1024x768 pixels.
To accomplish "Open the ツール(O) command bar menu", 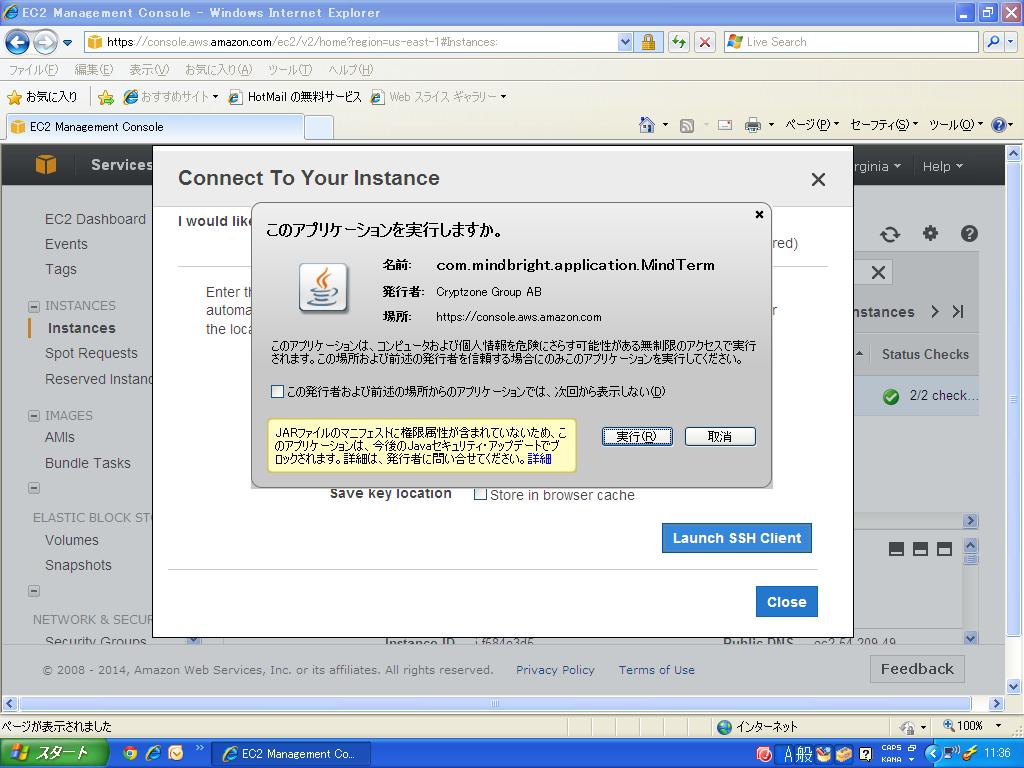I will [955, 124].
